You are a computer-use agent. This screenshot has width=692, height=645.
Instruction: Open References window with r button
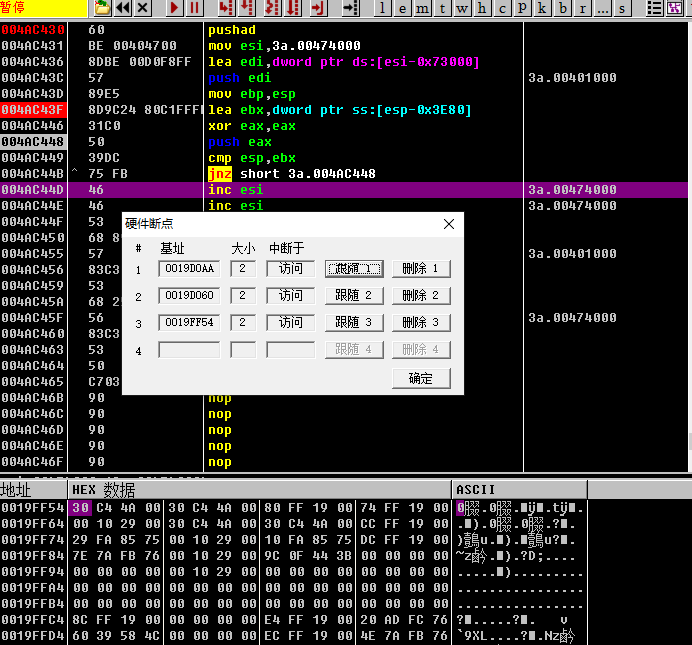pos(583,8)
